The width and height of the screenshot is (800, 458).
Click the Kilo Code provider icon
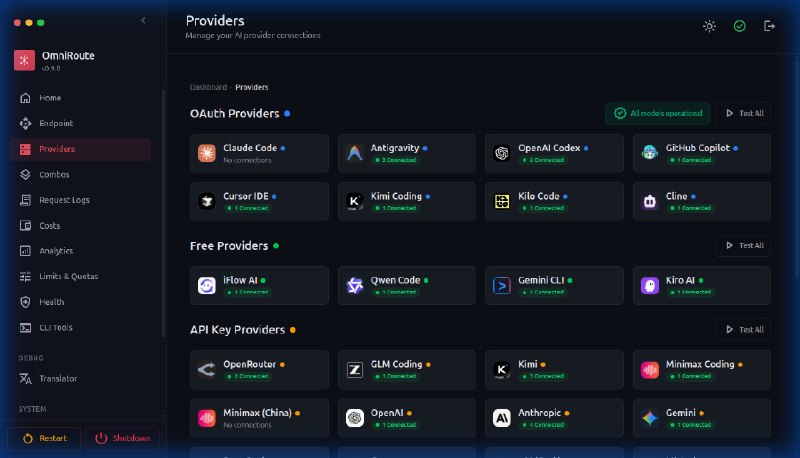point(502,201)
